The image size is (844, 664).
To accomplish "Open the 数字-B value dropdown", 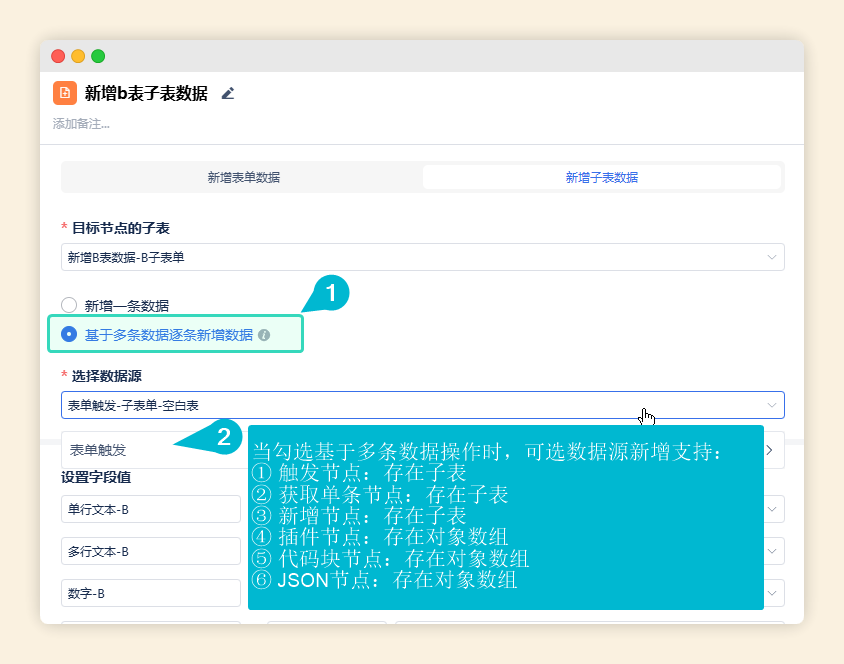I will (771, 593).
